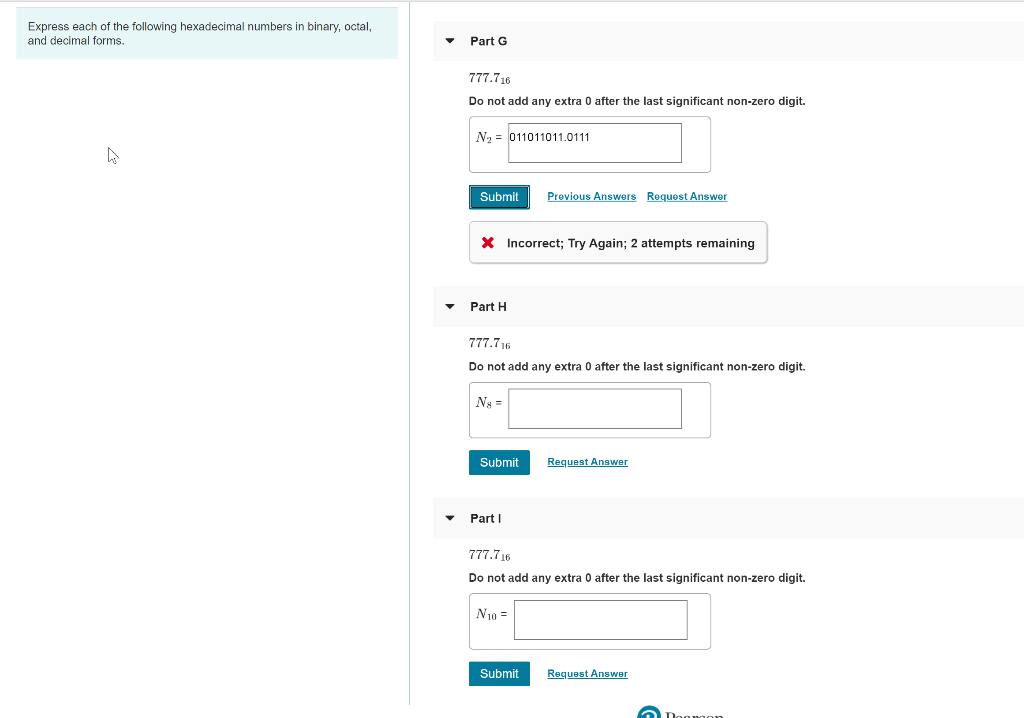Click the disclosure triangle beside Part H
Screen dimensions: 1024x718
[x=449, y=306]
